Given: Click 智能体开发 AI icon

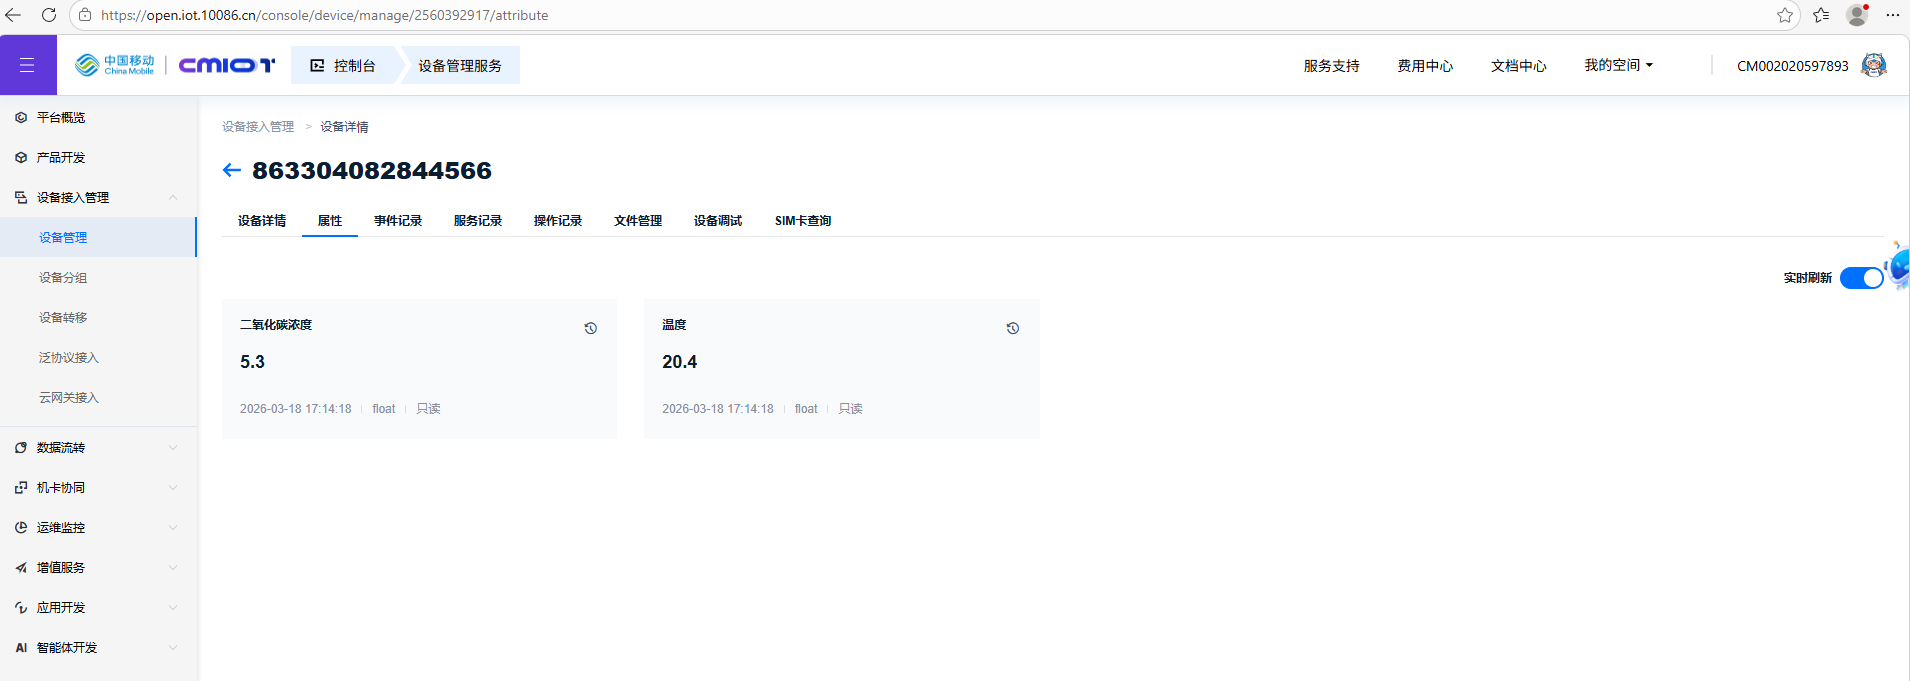Looking at the screenshot, I should pyautogui.click(x=21, y=647).
